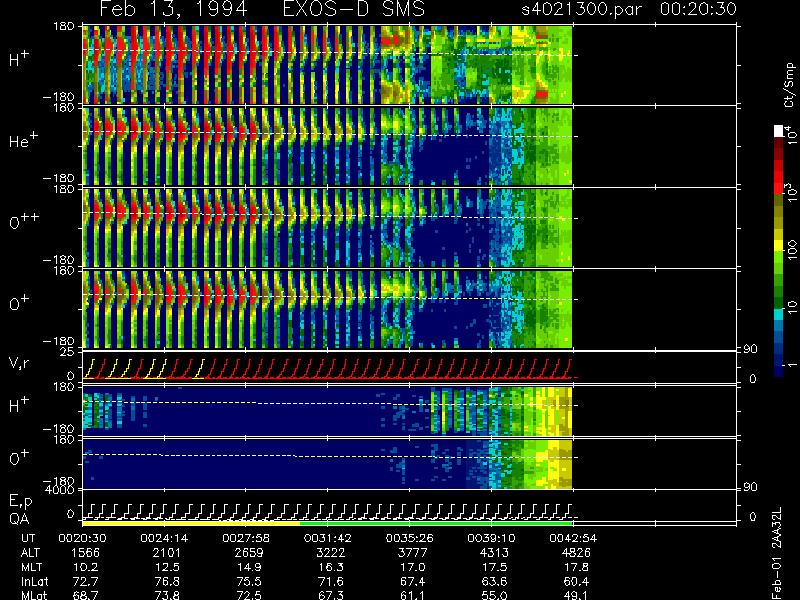Select the '25' label of V,r panel
800x600 pixels.
pyautogui.click(x=68, y=352)
